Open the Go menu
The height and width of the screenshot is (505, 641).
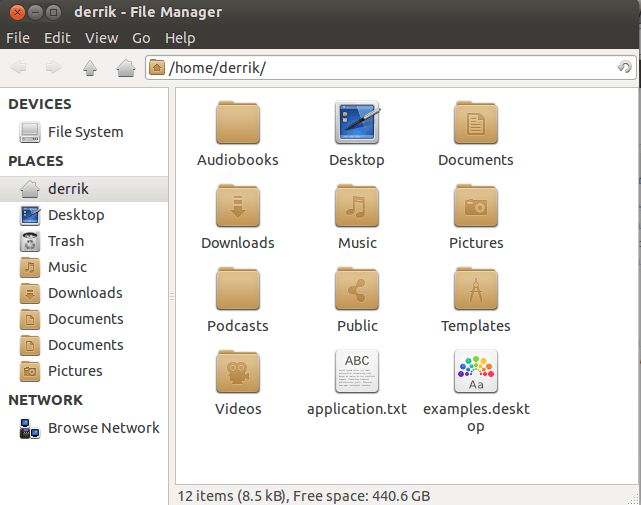click(x=141, y=38)
